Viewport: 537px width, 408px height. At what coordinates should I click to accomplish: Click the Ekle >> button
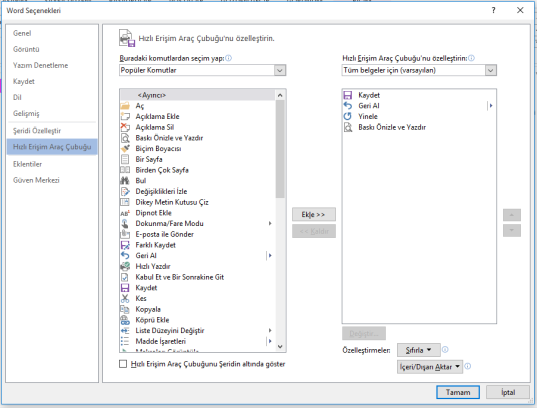(314, 214)
